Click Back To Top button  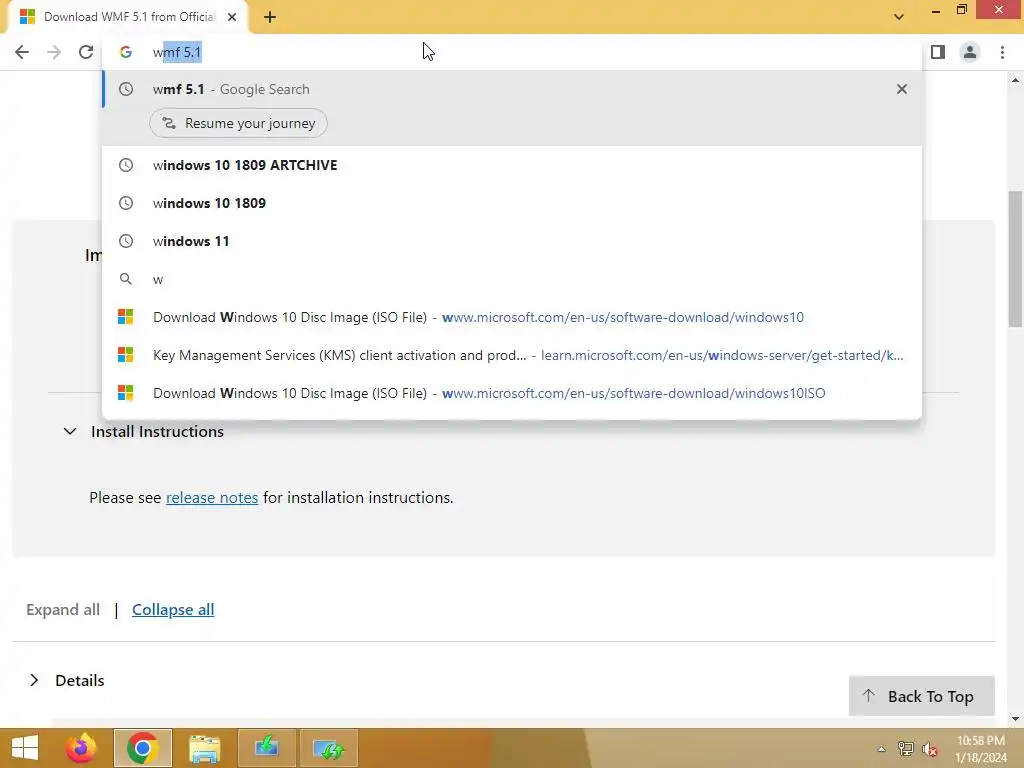(x=921, y=696)
